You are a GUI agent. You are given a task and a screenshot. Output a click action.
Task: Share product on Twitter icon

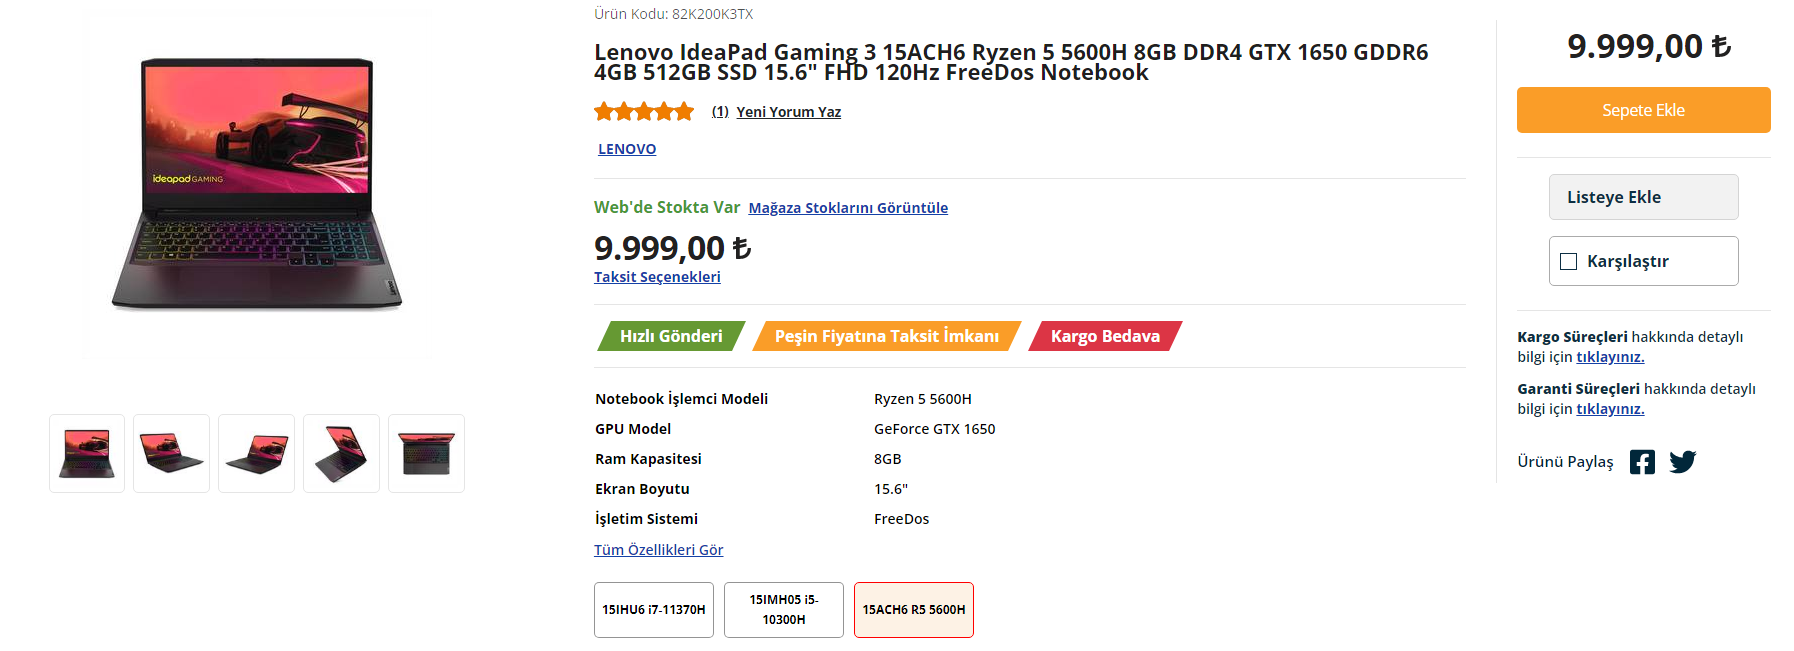tap(1683, 461)
